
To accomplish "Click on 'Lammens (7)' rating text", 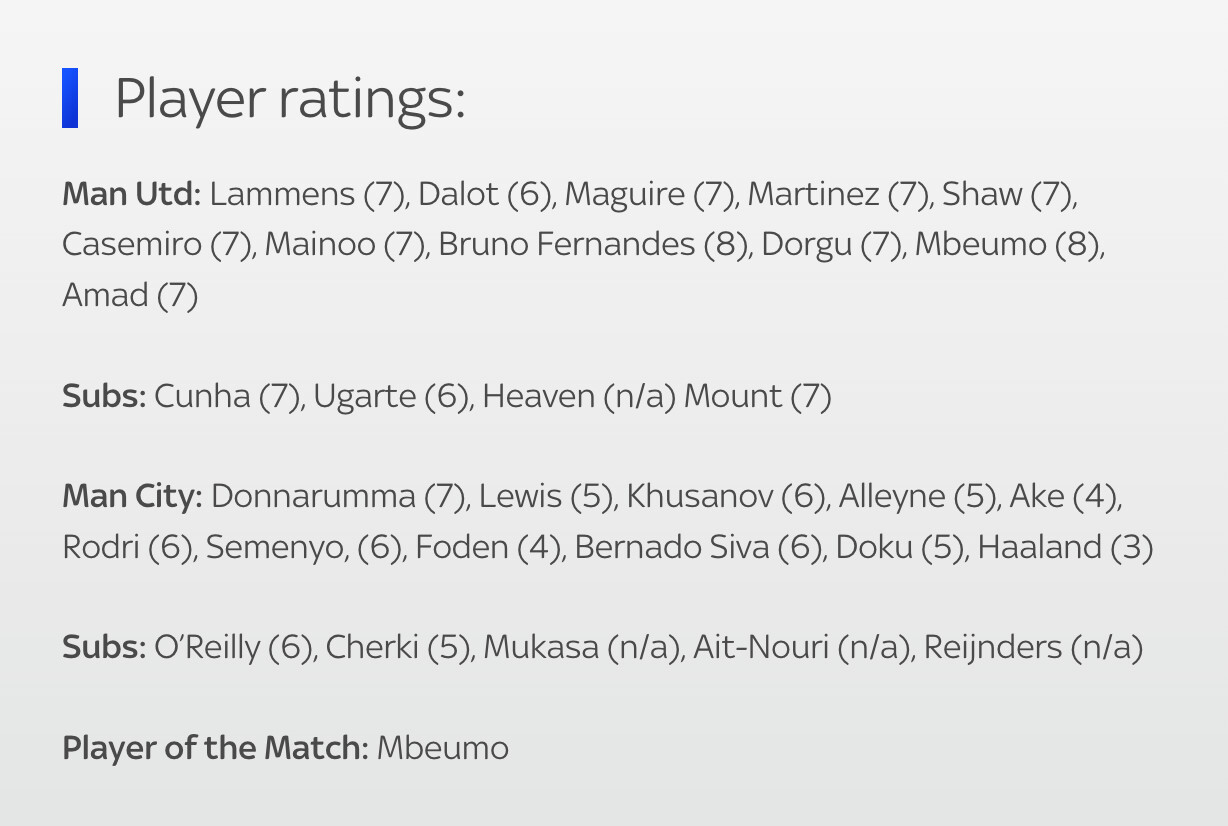I will [x=308, y=194].
